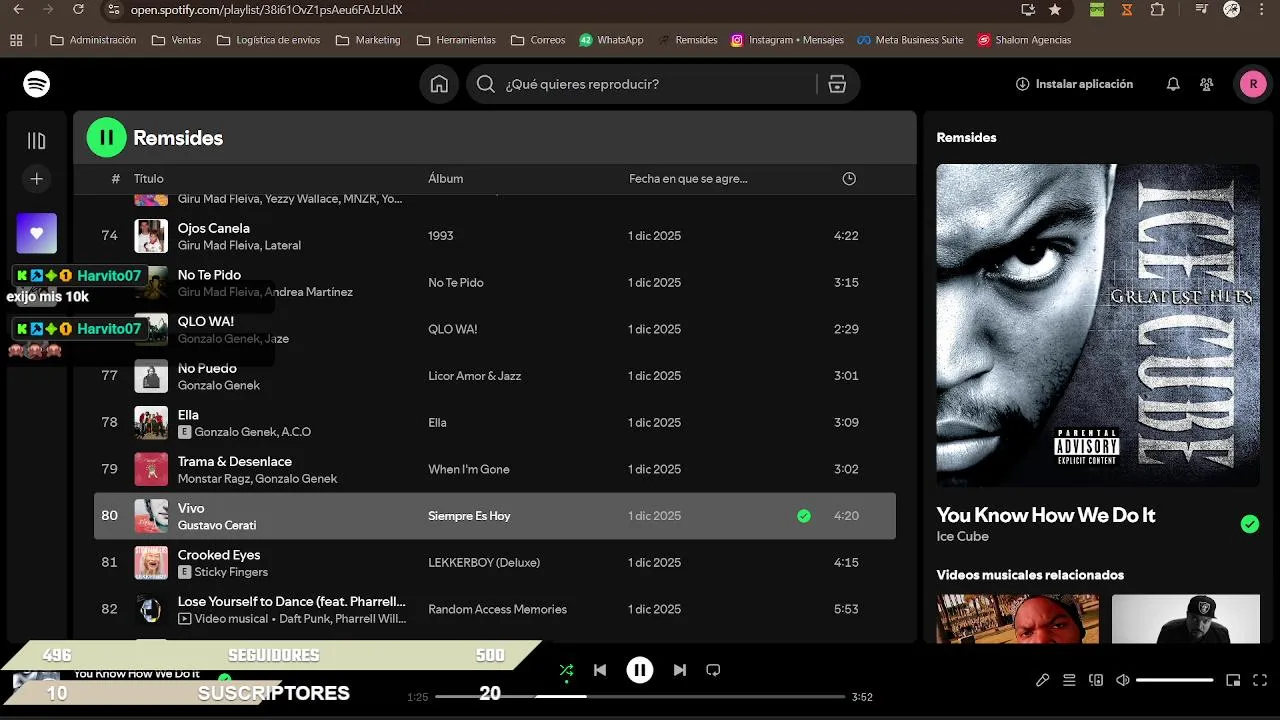The image size is (1280, 720).
Task: Open the first related music video thumbnail
Action: pyautogui.click(x=1017, y=618)
